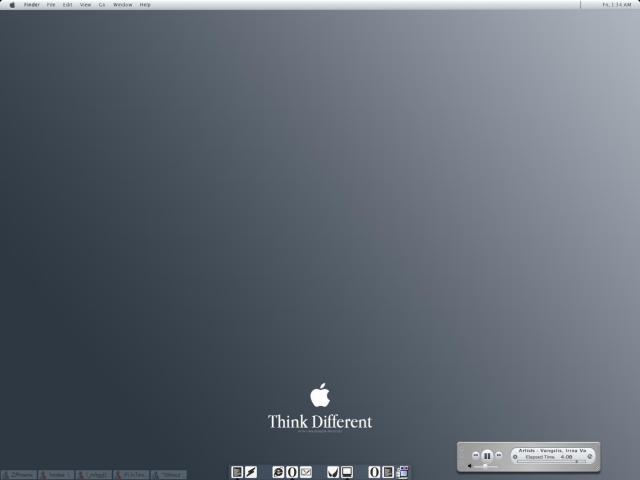640x480 pixels.
Task: Open the Mail envelope dock icon
Action: click(306, 472)
